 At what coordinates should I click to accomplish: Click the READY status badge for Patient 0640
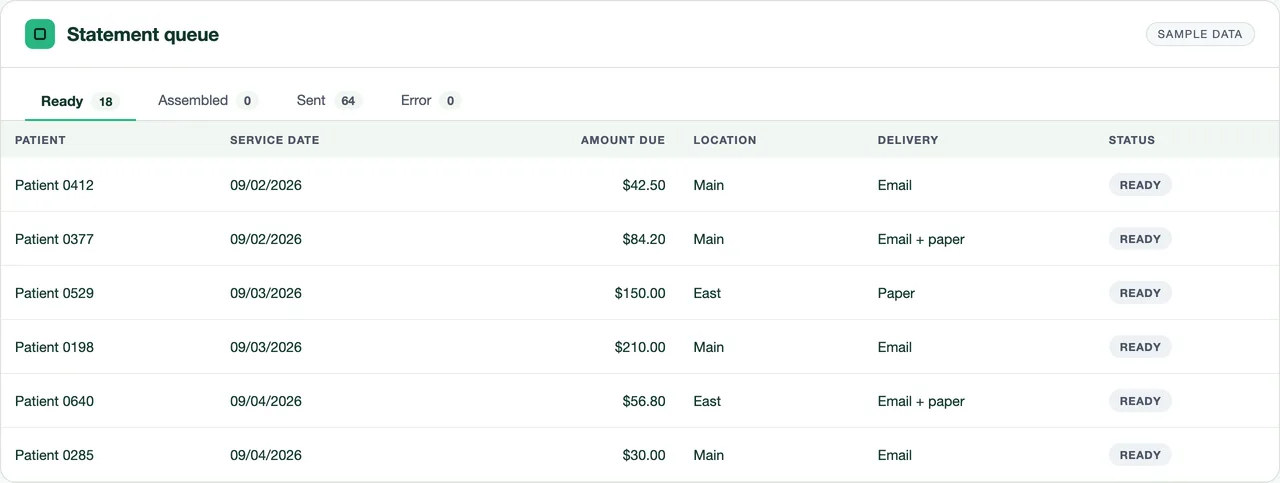pyautogui.click(x=1140, y=401)
